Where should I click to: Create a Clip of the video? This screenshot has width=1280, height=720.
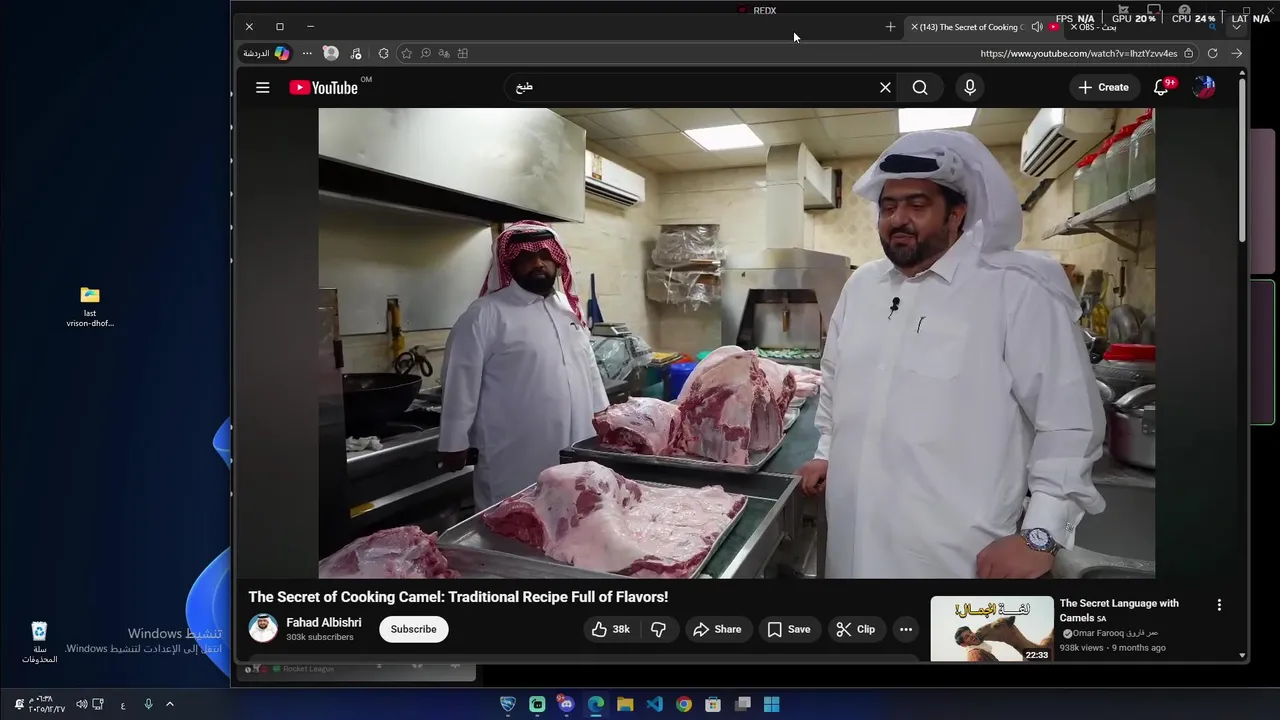tap(856, 629)
